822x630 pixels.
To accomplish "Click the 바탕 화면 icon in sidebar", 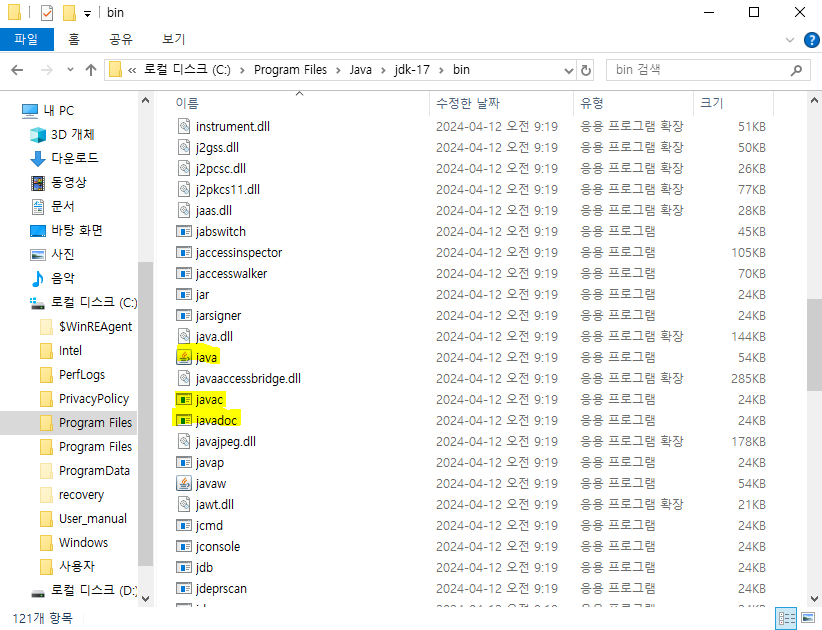I will pos(38,231).
